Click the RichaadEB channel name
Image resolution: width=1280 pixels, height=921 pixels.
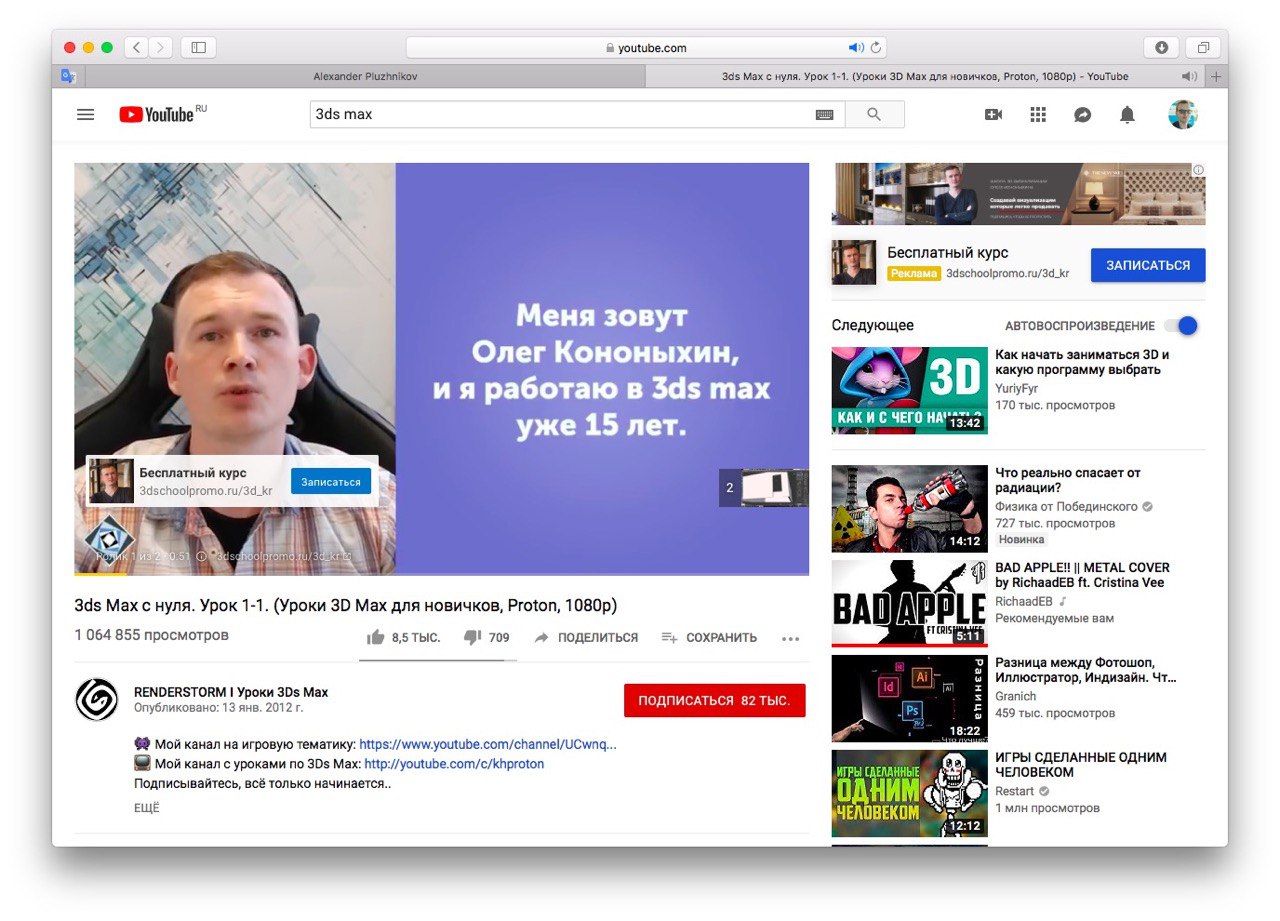(1025, 601)
